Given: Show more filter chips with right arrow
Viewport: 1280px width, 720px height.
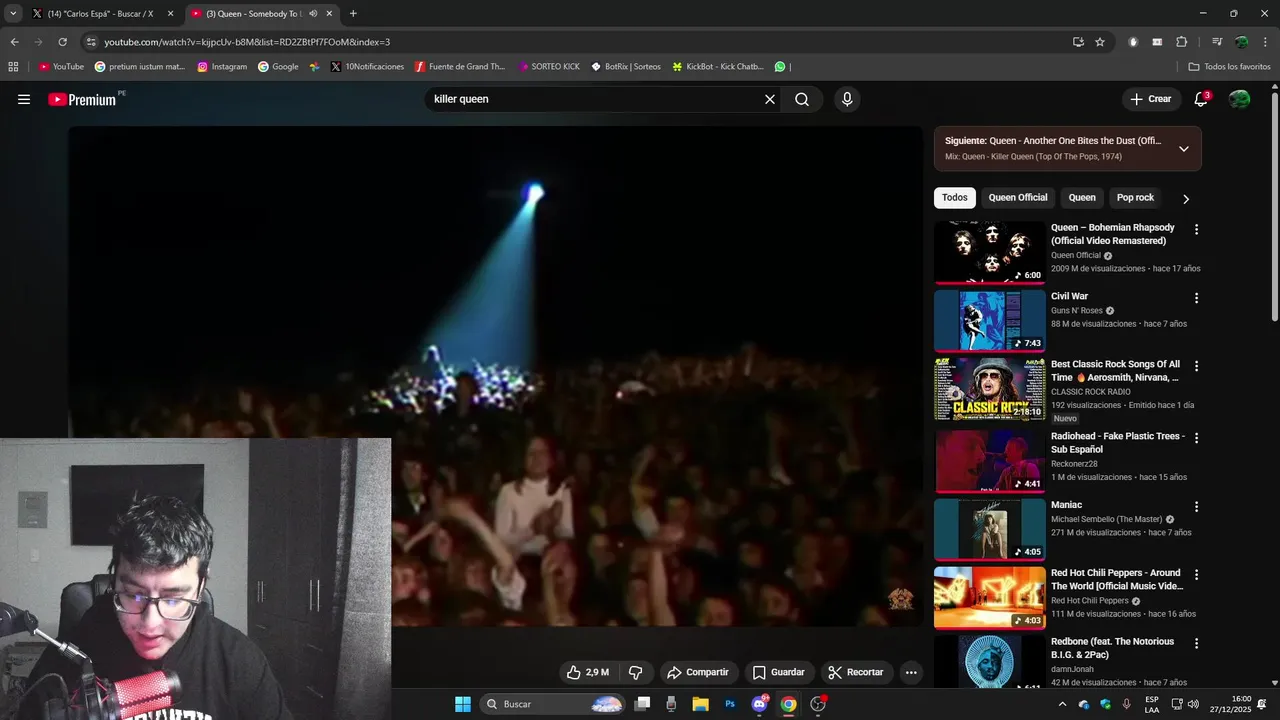Looking at the screenshot, I should 1186,199.
